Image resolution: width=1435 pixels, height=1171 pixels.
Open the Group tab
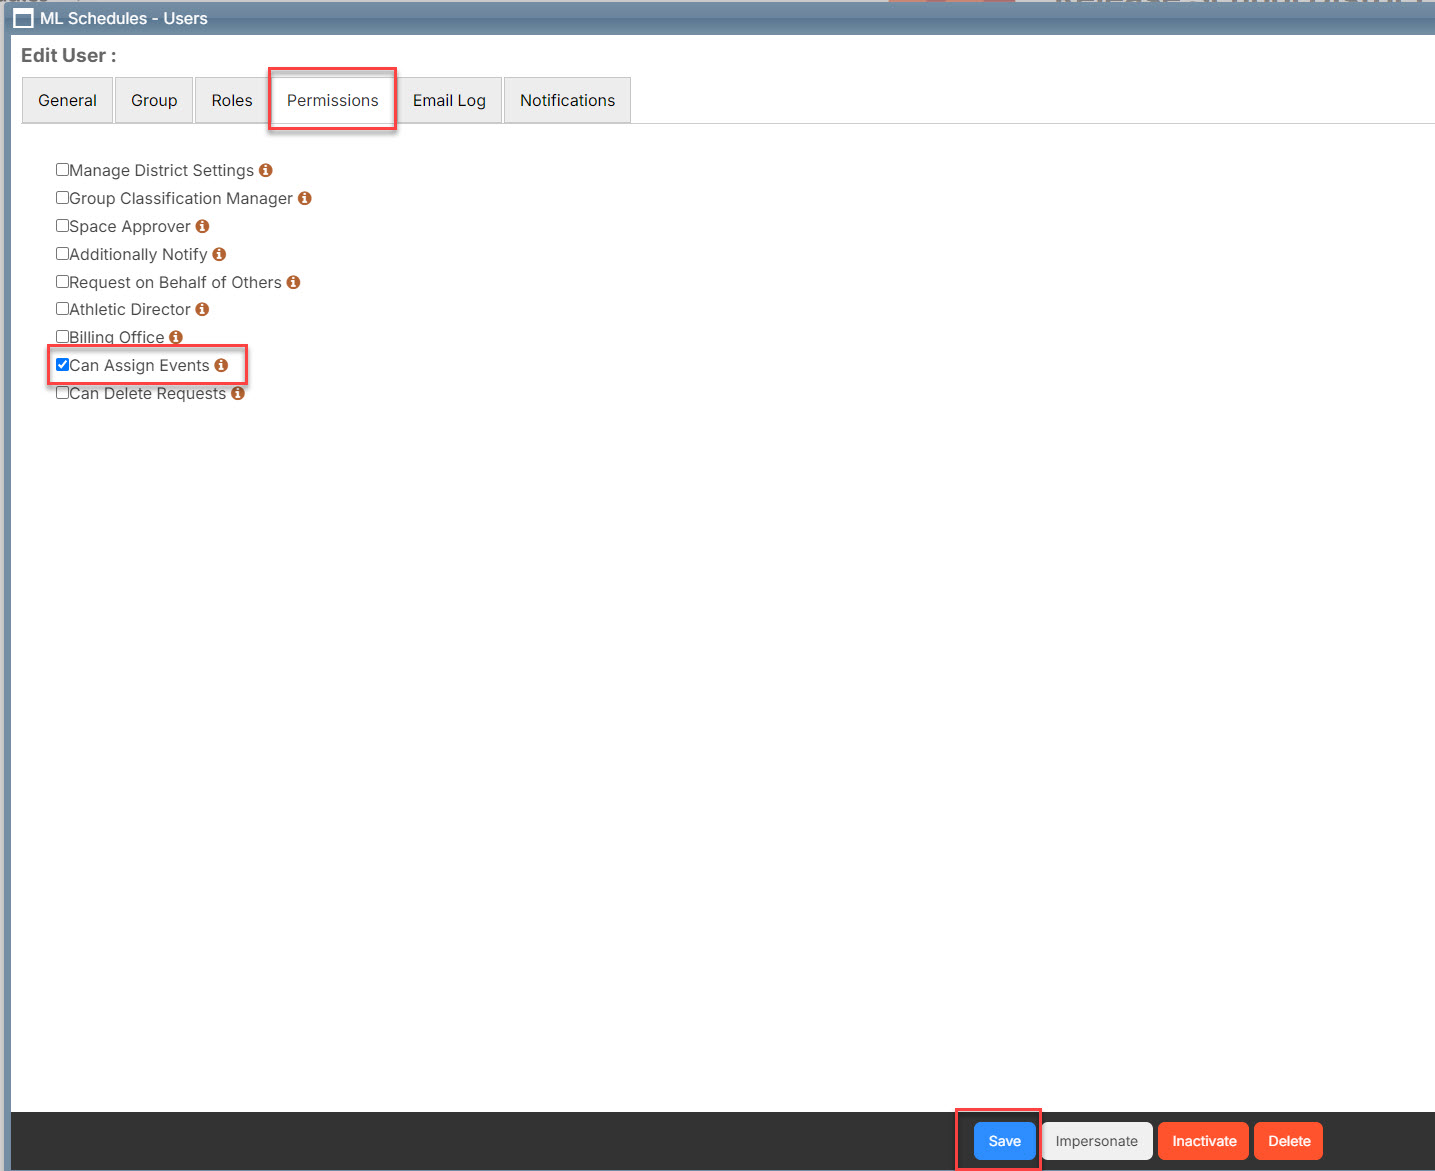(x=154, y=100)
